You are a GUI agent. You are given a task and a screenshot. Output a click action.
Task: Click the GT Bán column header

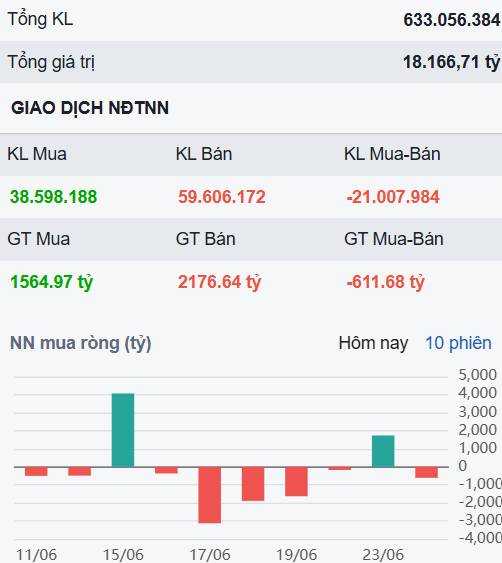(x=205, y=239)
